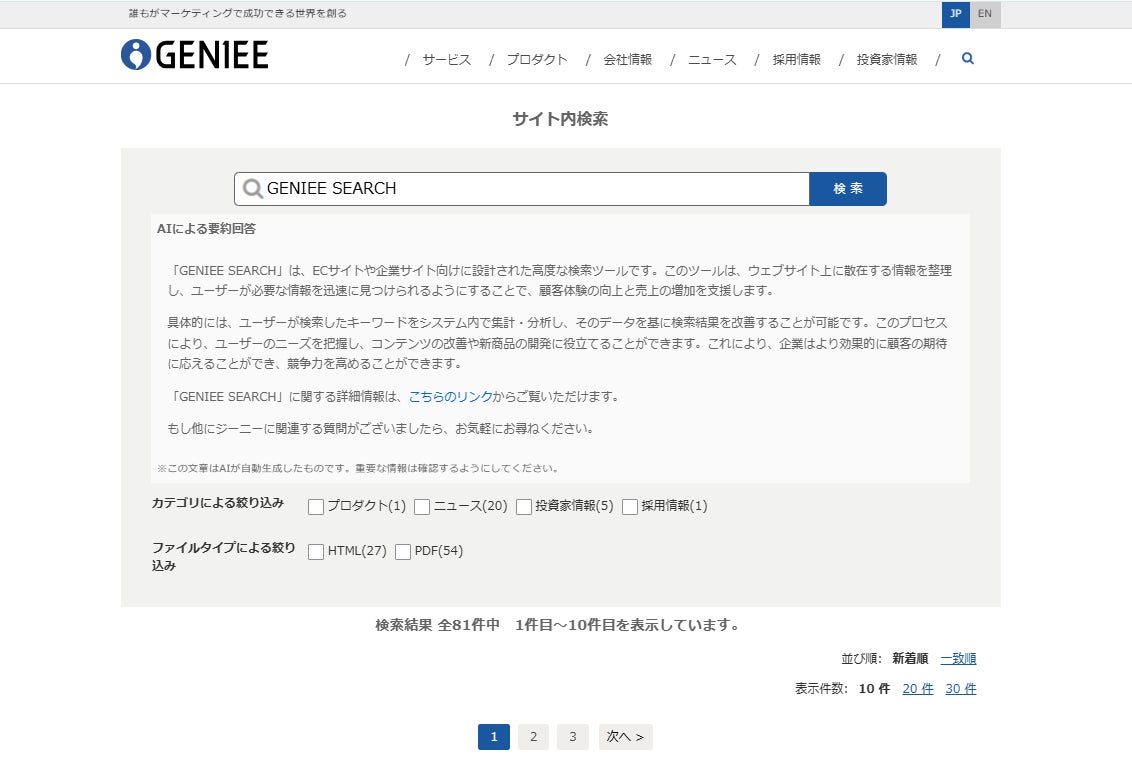Open the プロダクト menu
1132x772 pixels.
[537, 59]
